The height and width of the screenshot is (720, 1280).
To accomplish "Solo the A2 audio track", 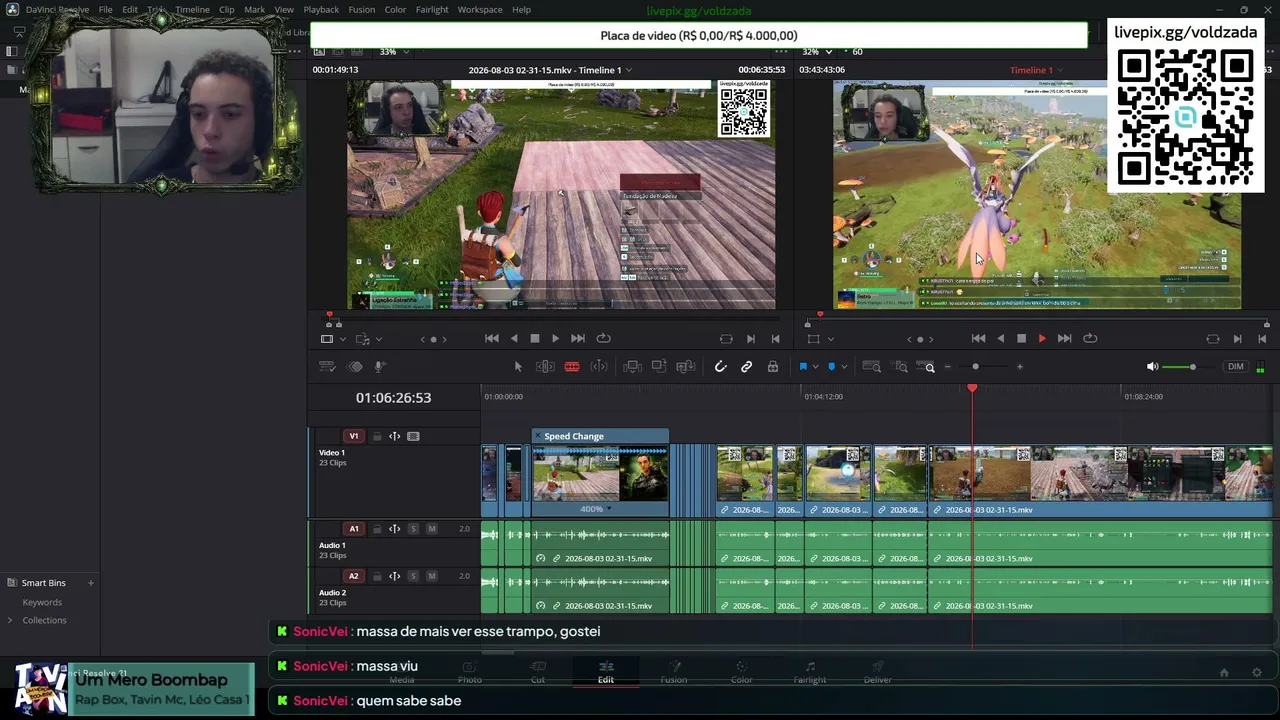I will [x=413, y=576].
